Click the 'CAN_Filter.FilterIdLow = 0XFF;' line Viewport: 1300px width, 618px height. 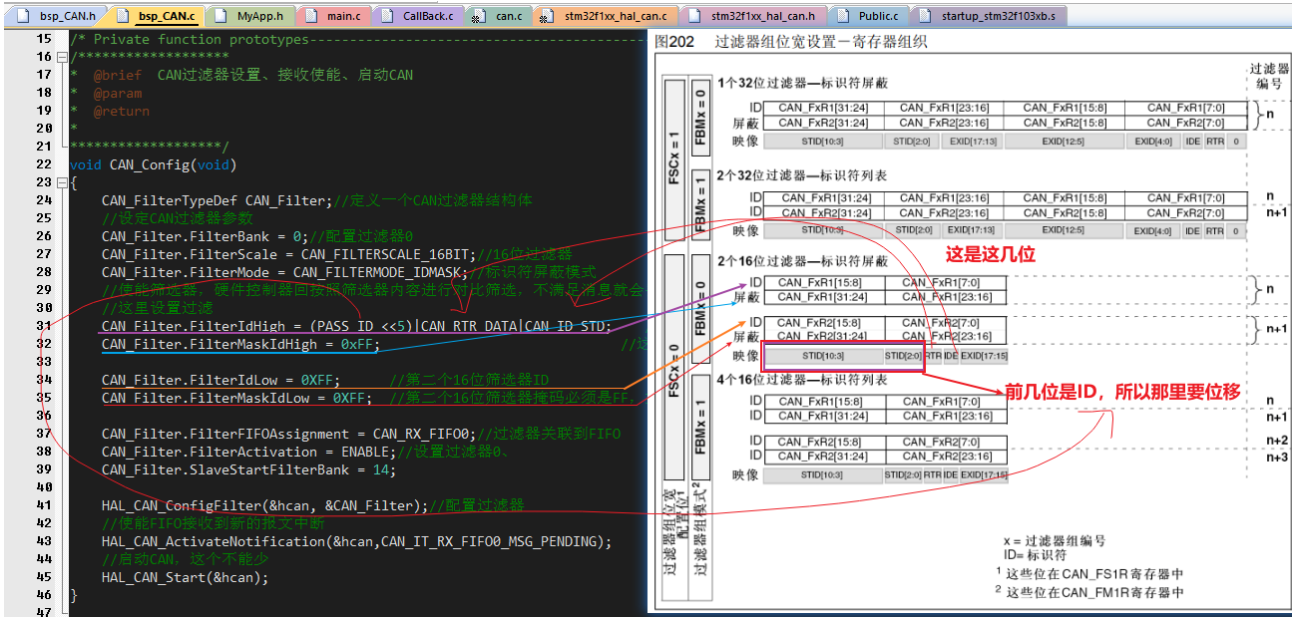pos(220,381)
